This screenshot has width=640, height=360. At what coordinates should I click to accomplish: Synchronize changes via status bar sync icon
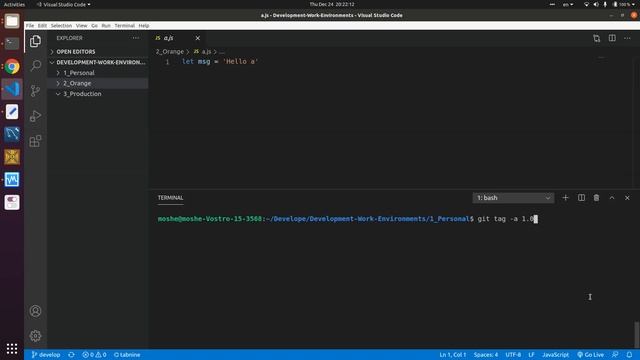tap(71, 355)
